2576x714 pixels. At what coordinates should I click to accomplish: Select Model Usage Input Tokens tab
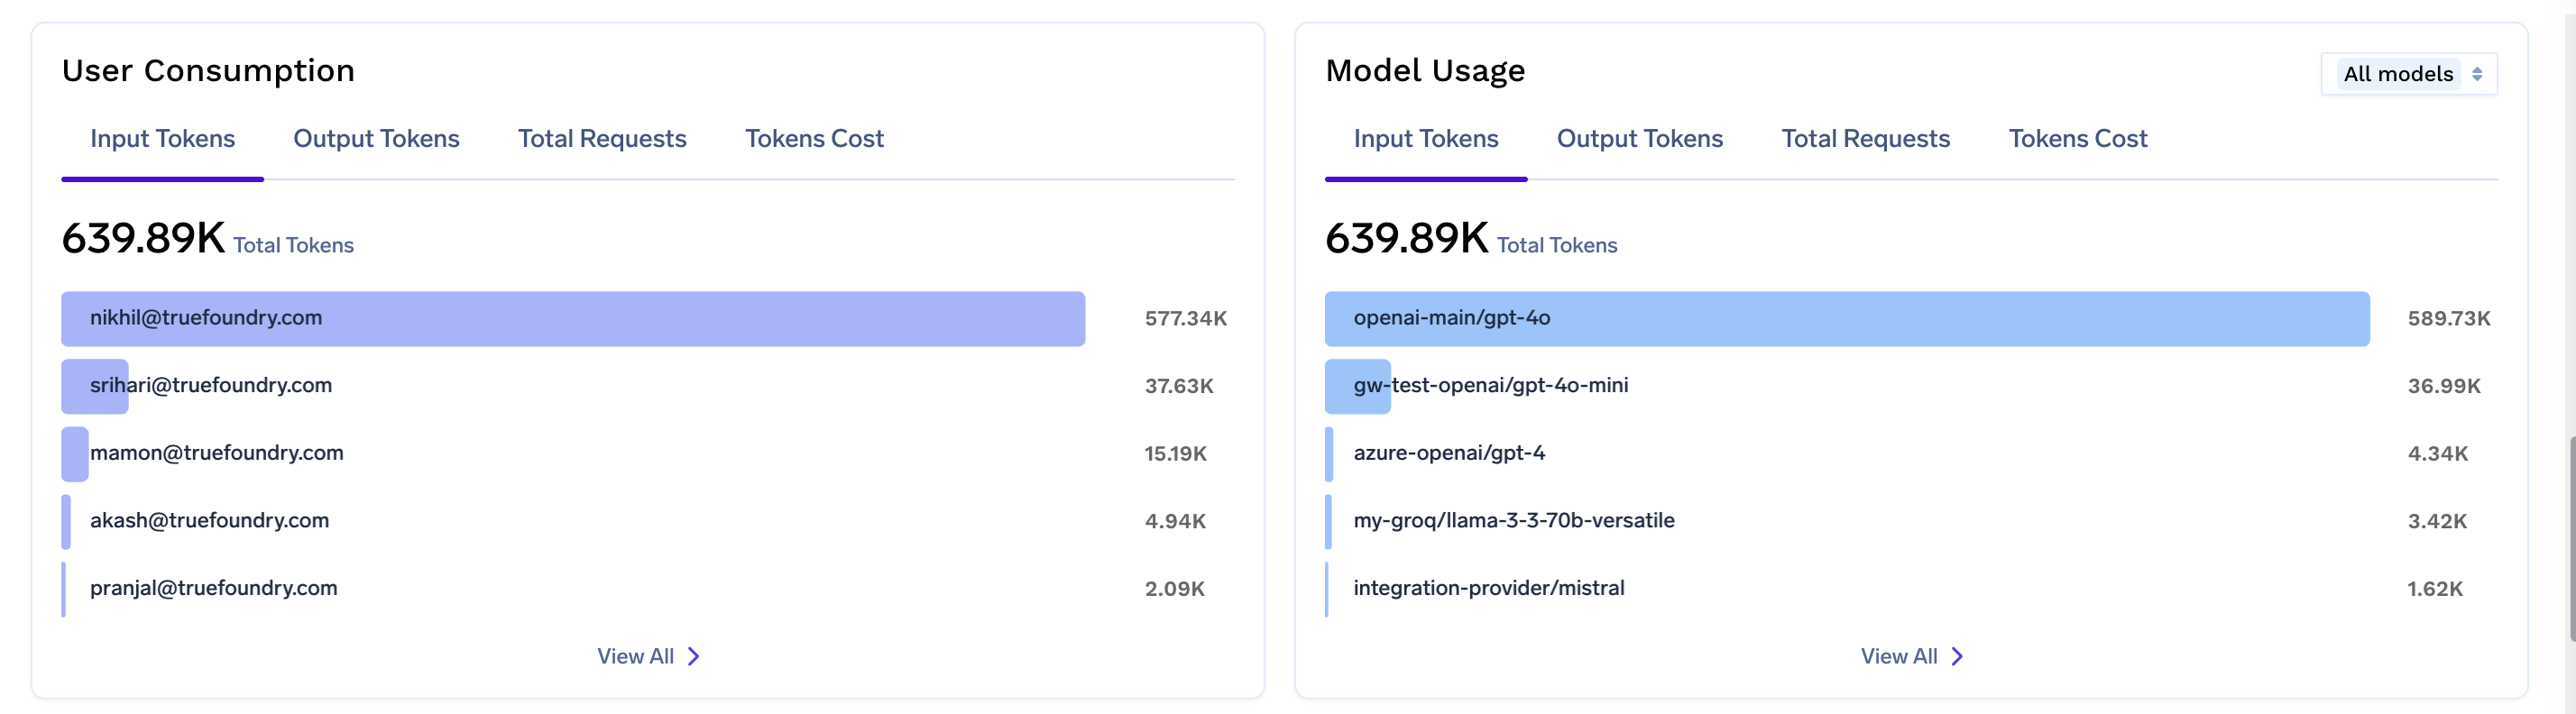pos(1426,139)
